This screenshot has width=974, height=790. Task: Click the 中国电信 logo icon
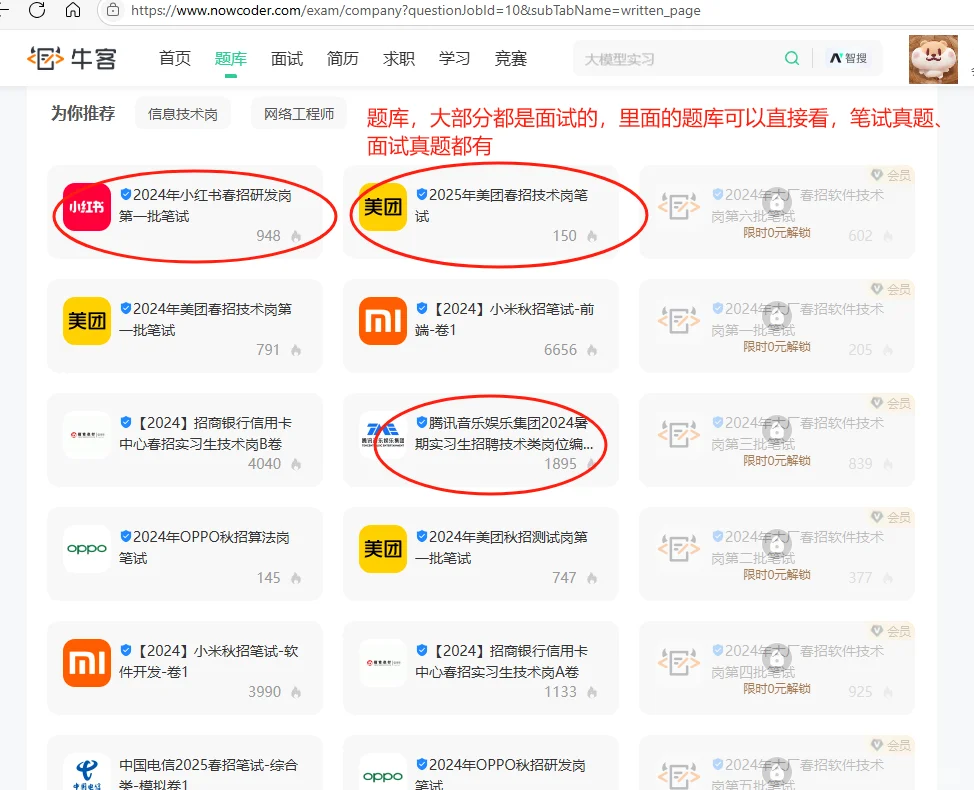[x=87, y=774]
